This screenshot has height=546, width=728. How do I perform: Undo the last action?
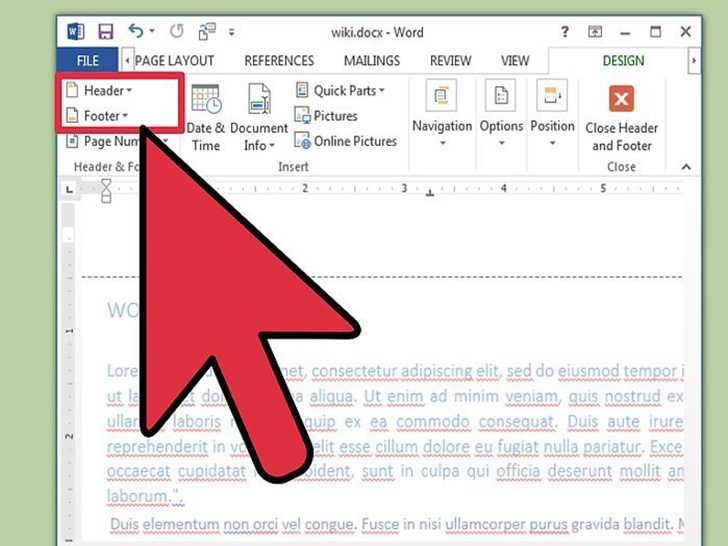(136, 32)
